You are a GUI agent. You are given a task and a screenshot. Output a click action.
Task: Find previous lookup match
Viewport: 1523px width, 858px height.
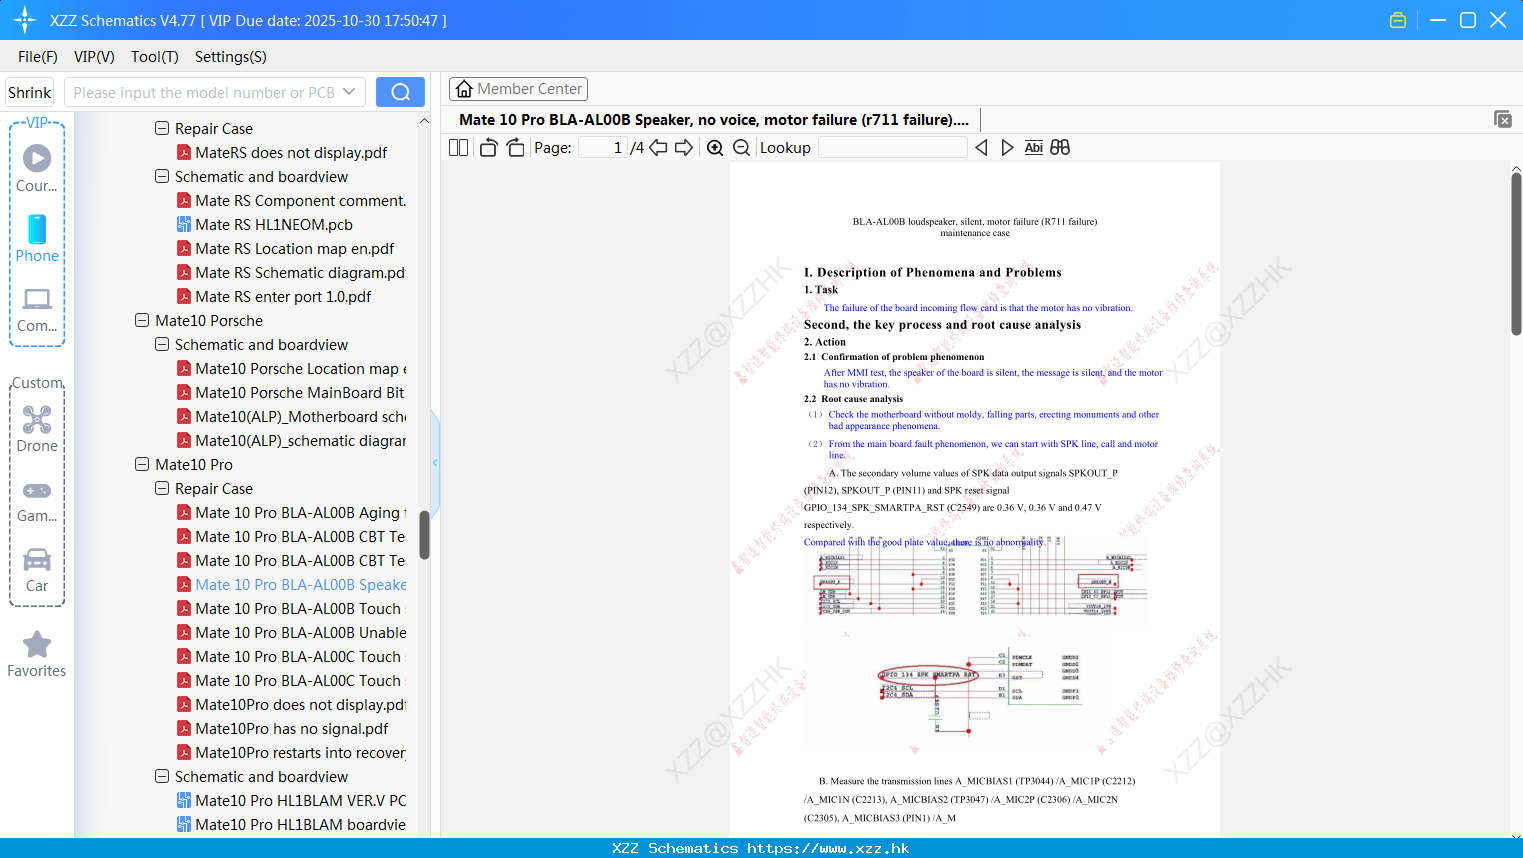(981, 147)
